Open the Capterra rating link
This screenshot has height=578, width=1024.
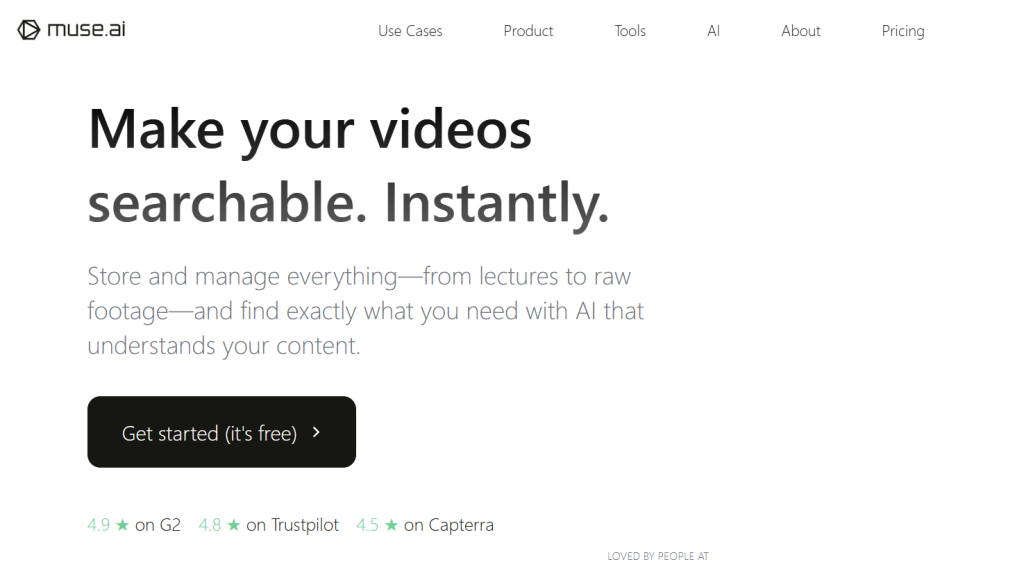pyautogui.click(x=425, y=525)
